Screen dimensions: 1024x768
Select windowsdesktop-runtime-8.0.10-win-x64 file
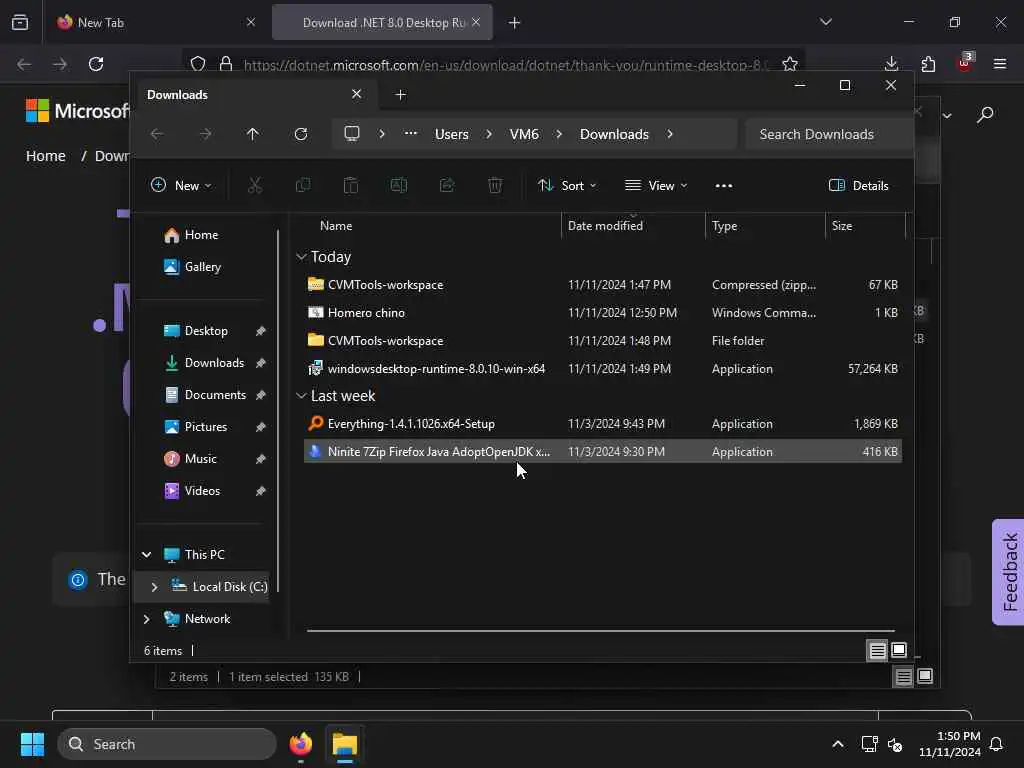coord(603,368)
